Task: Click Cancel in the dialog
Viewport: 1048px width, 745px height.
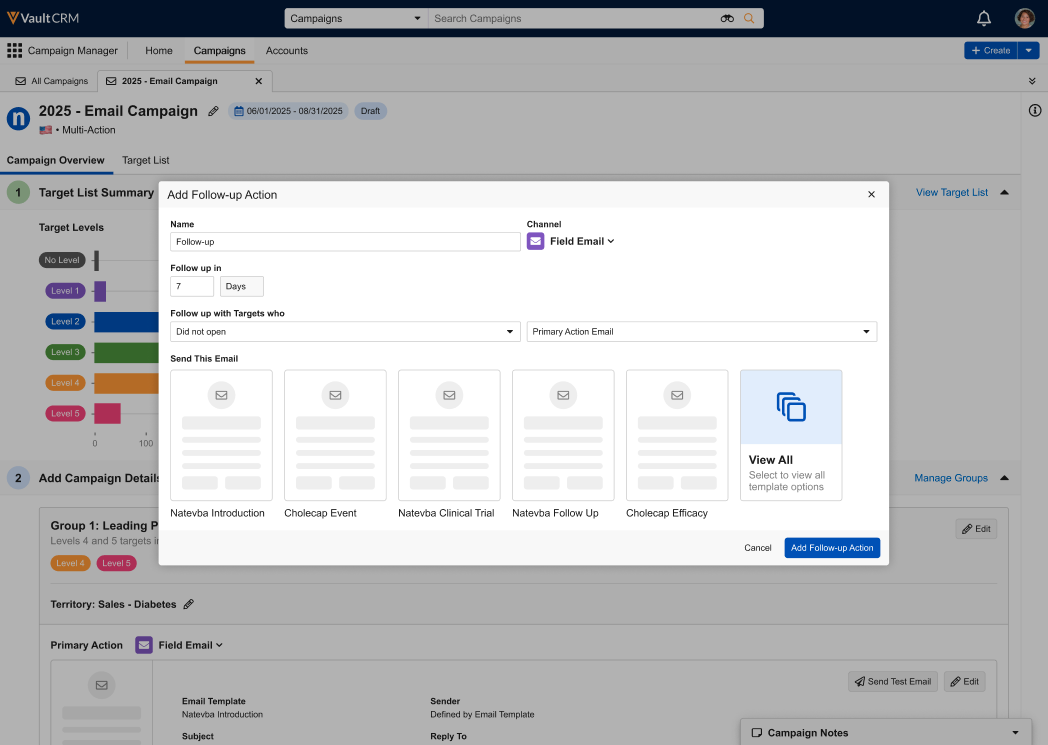Action: 758,548
